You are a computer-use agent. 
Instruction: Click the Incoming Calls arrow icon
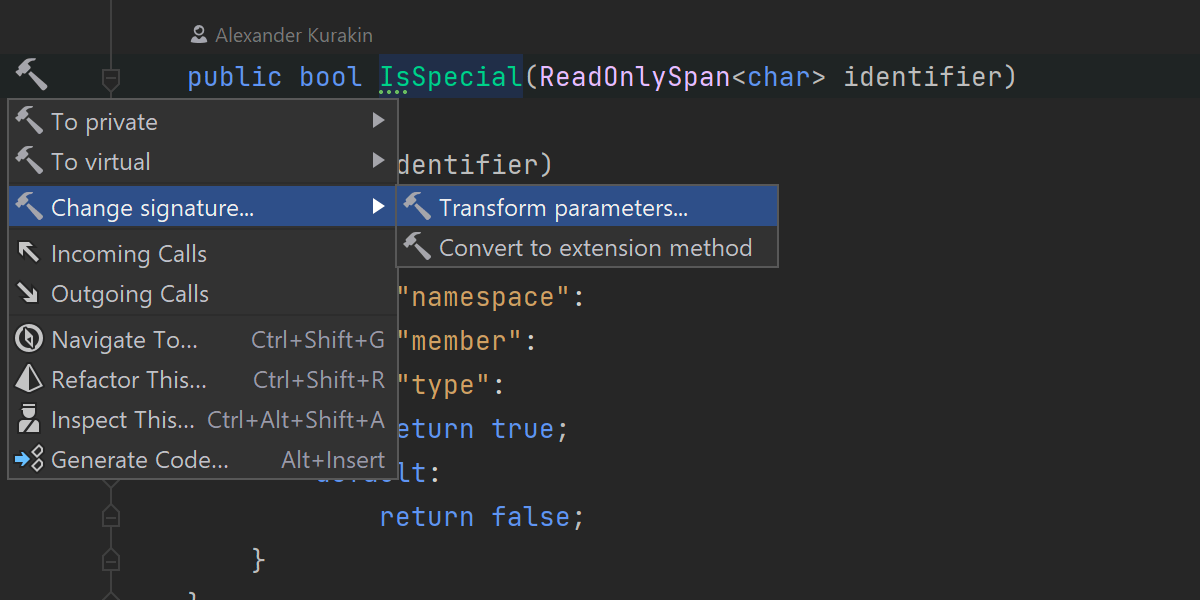tap(29, 254)
